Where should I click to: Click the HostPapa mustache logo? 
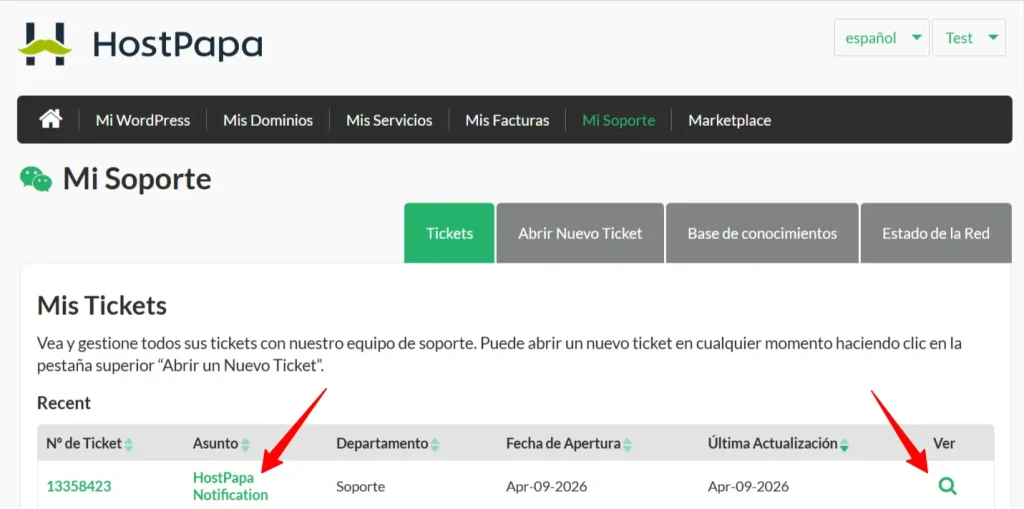click(45, 44)
